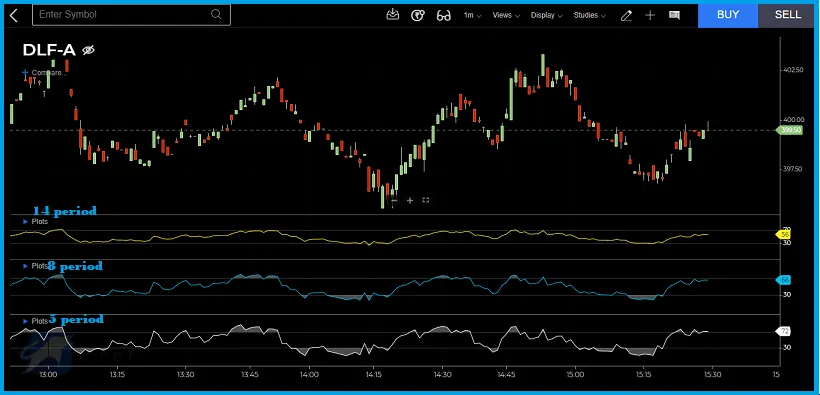The image size is (820, 395).
Task: Open the inbox download icon in toolbar
Action: 392,15
